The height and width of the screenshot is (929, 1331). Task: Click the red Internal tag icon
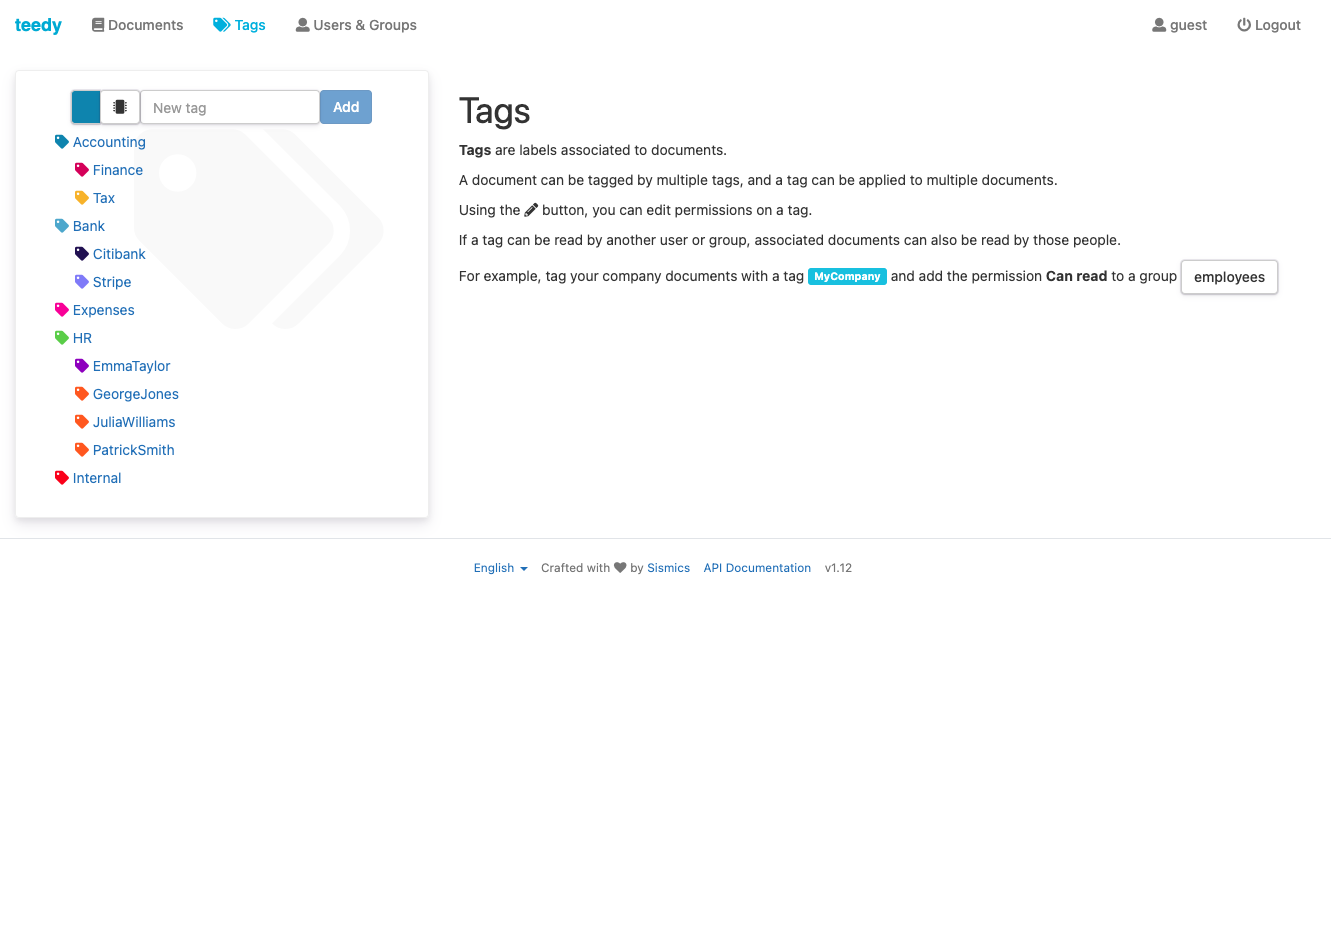pyautogui.click(x=62, y=478)
